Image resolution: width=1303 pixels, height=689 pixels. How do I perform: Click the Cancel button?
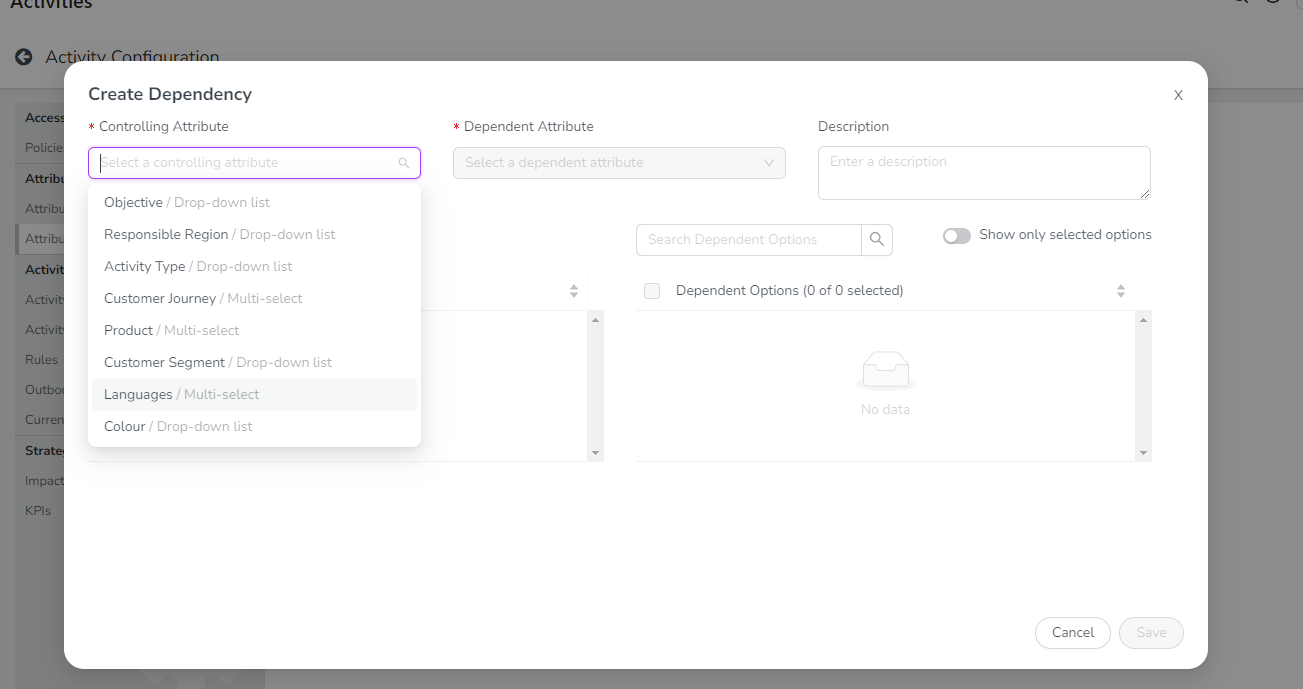tap(1073, 633)
